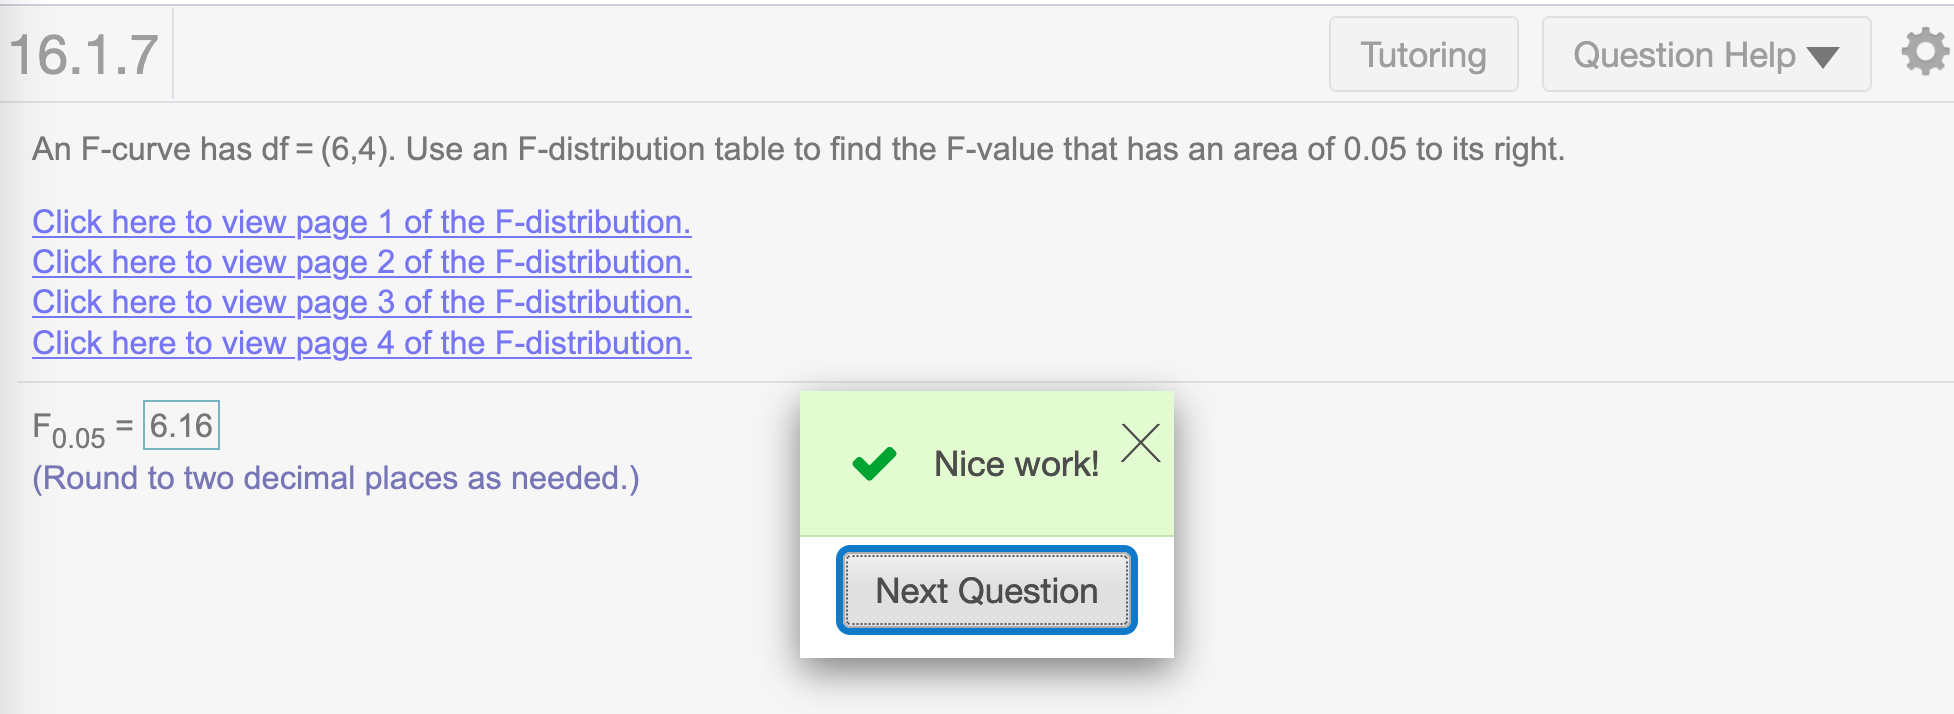The width and height of the screenshot is (1954, 714).
Task: Click the F-curve question prompt text
Action: tap(798, 149)
